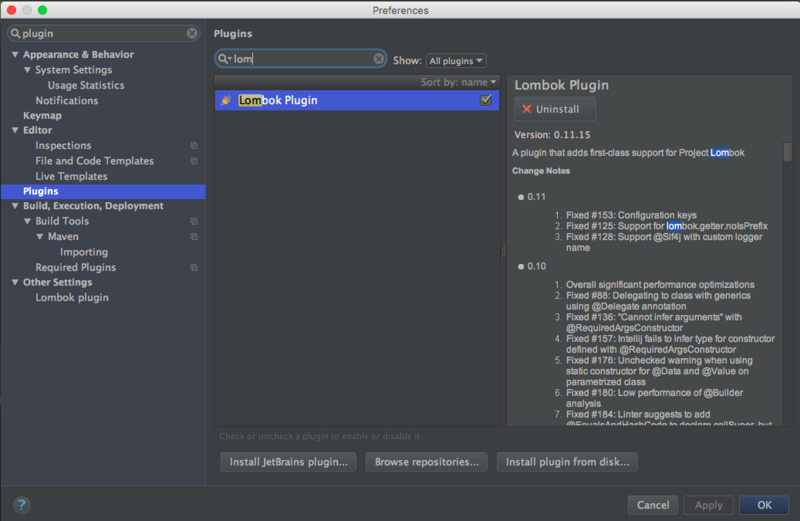
Task: Open the Required Plugins page
Action: click(76, 267)
